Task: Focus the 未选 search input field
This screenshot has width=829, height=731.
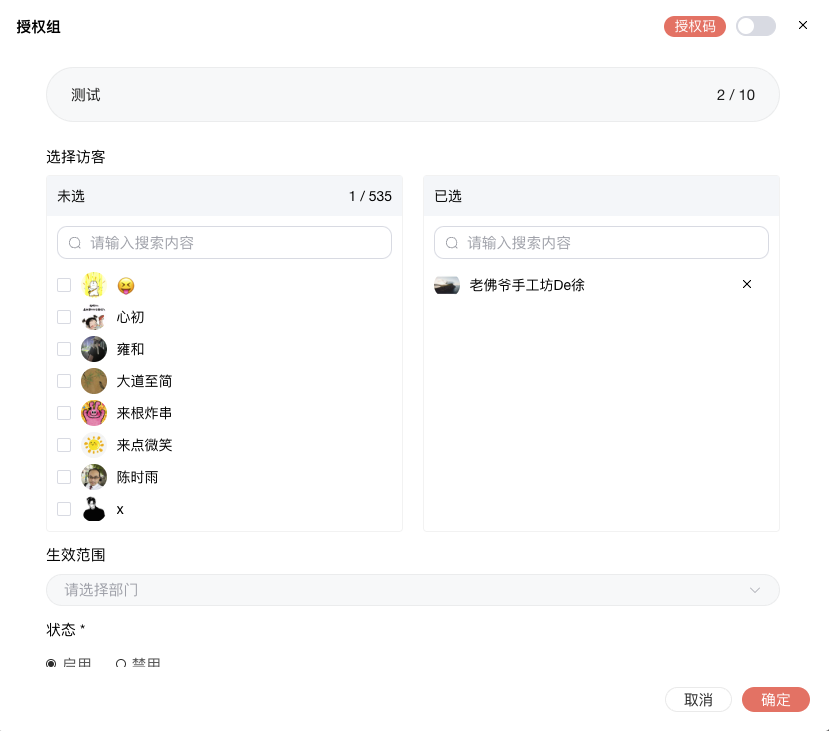Action: (235, 243)
